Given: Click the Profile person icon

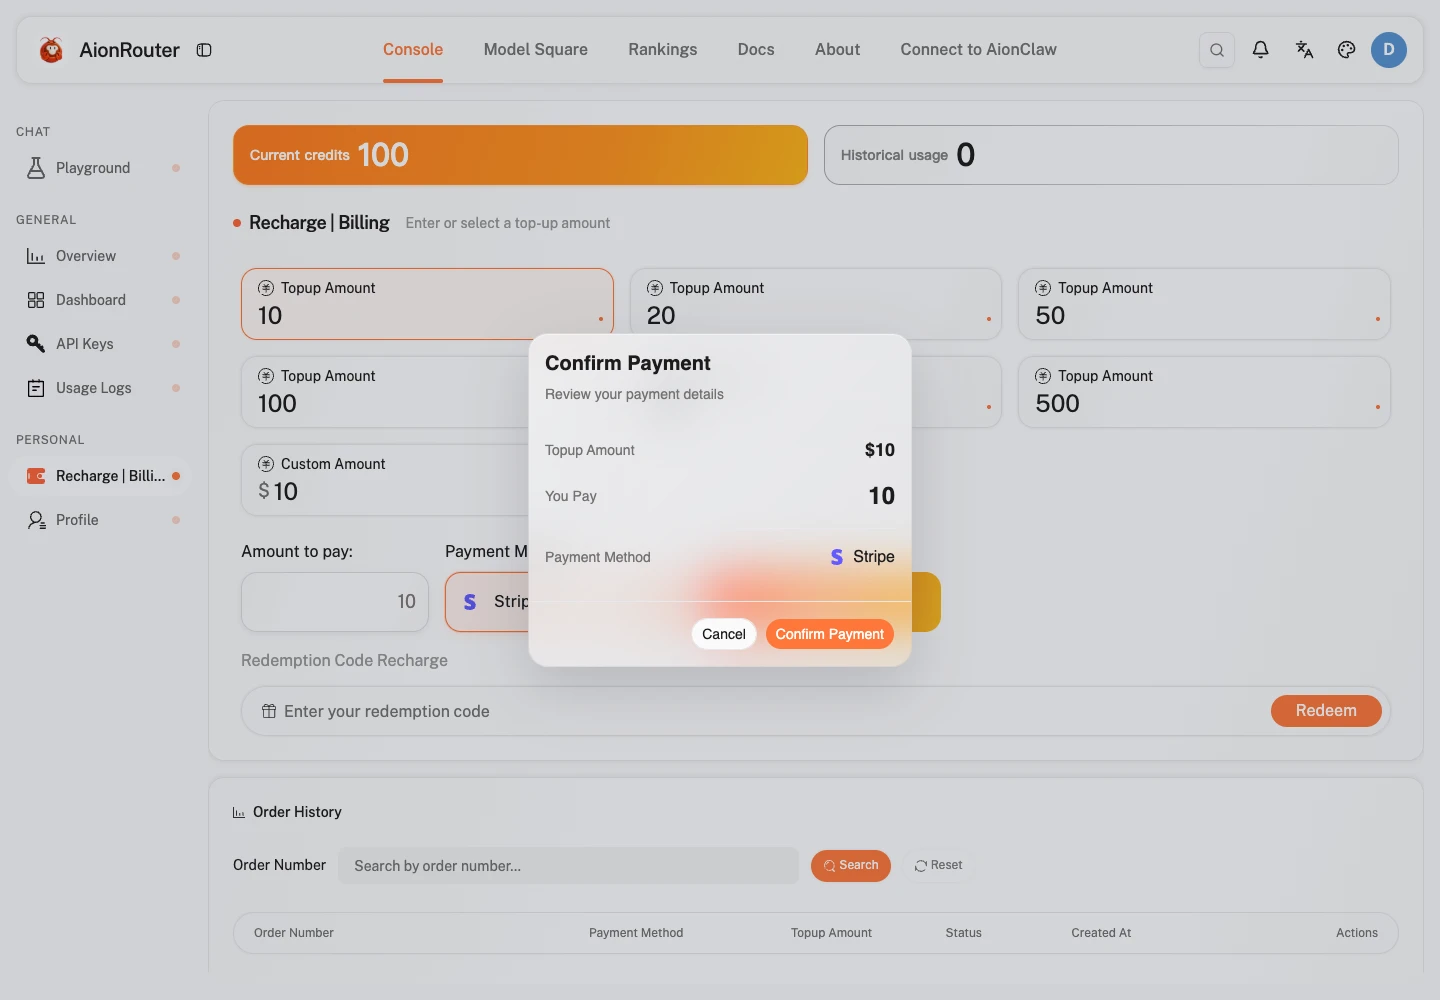Looking at the screenshot, I should tap(36, 520).
